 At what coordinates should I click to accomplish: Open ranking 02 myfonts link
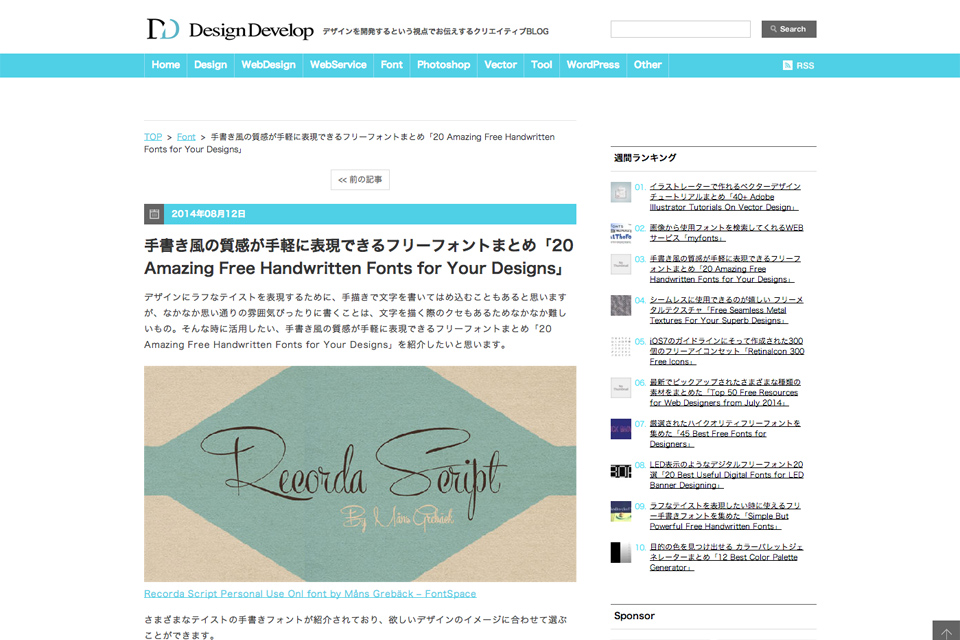726,233
